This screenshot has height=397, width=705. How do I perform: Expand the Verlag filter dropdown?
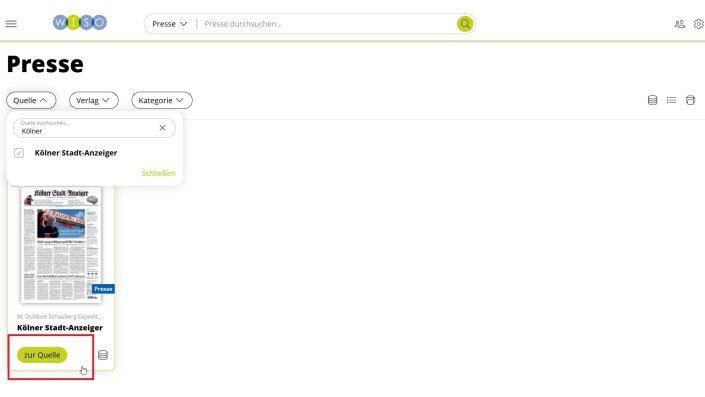tap(94, 100)
